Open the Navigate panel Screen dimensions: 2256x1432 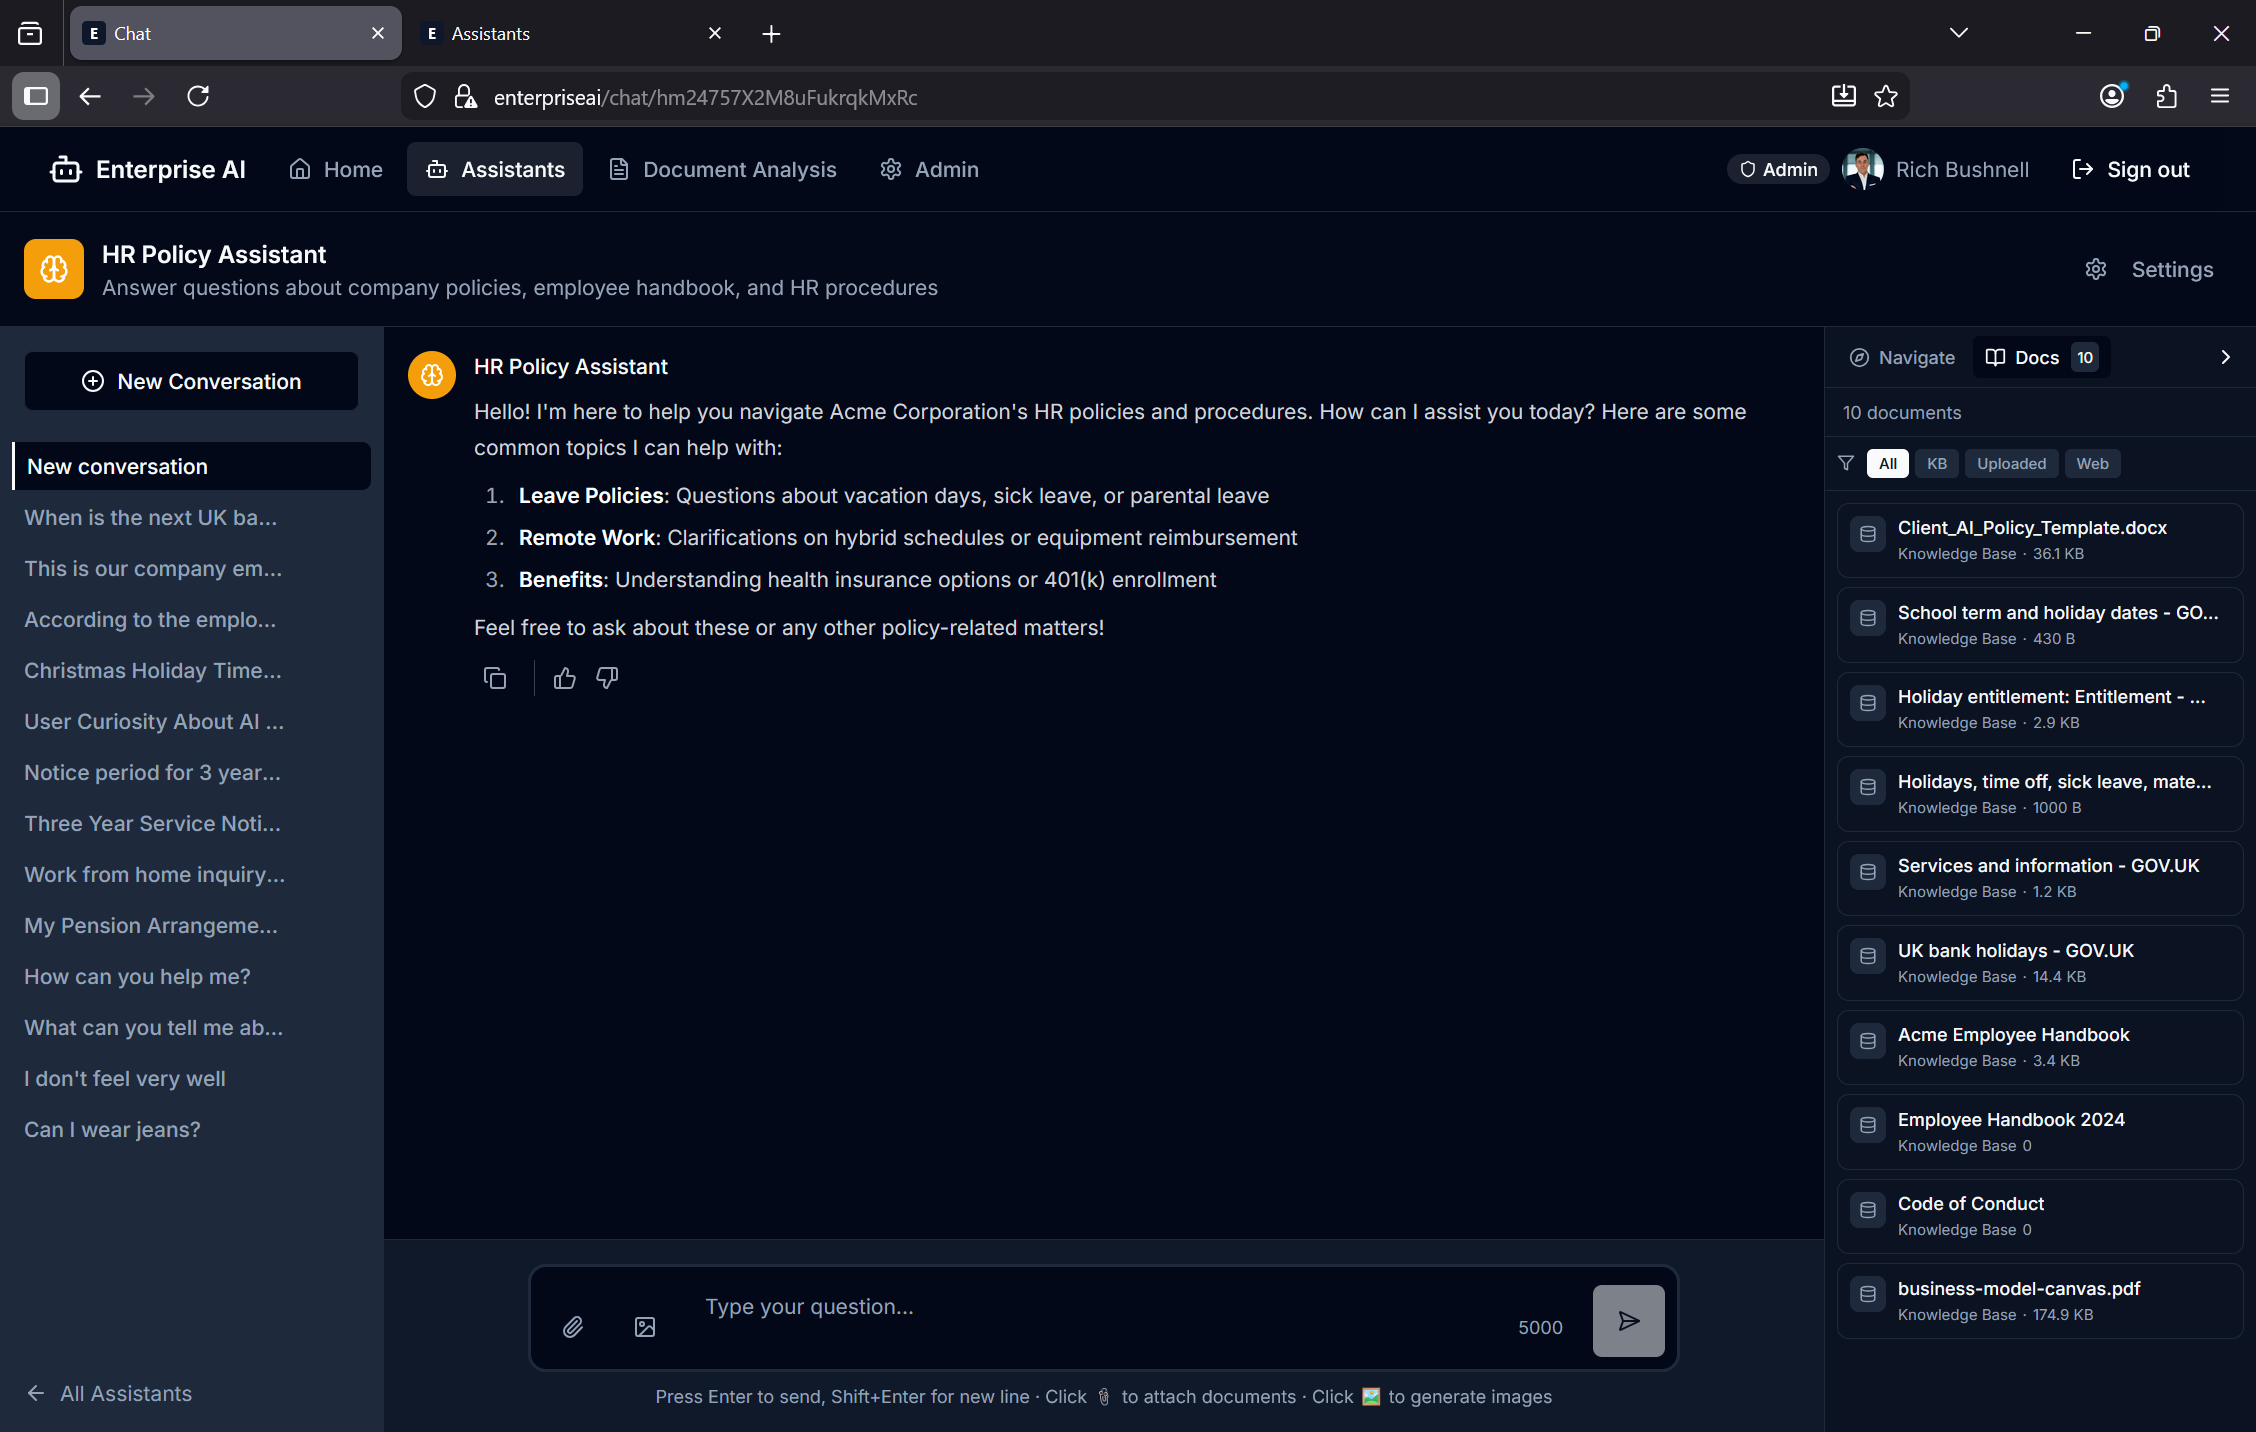[x=1902, y=357]
